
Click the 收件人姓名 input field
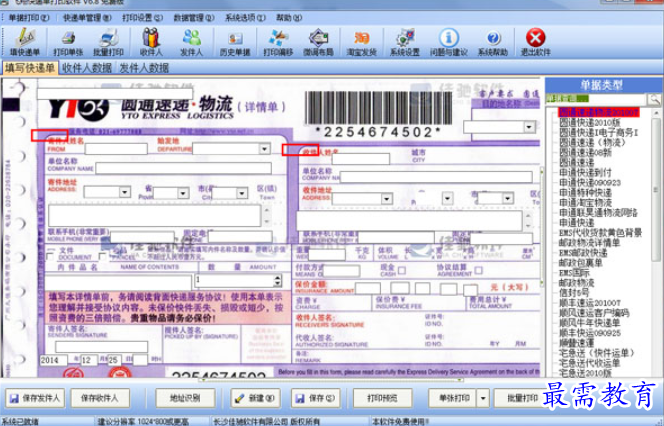point(361,159)
